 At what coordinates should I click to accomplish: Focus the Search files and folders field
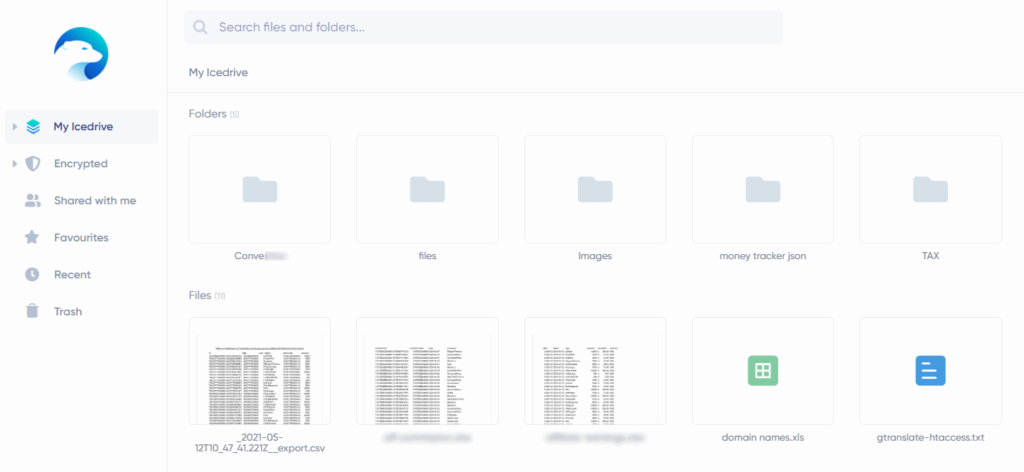[490, 27]
